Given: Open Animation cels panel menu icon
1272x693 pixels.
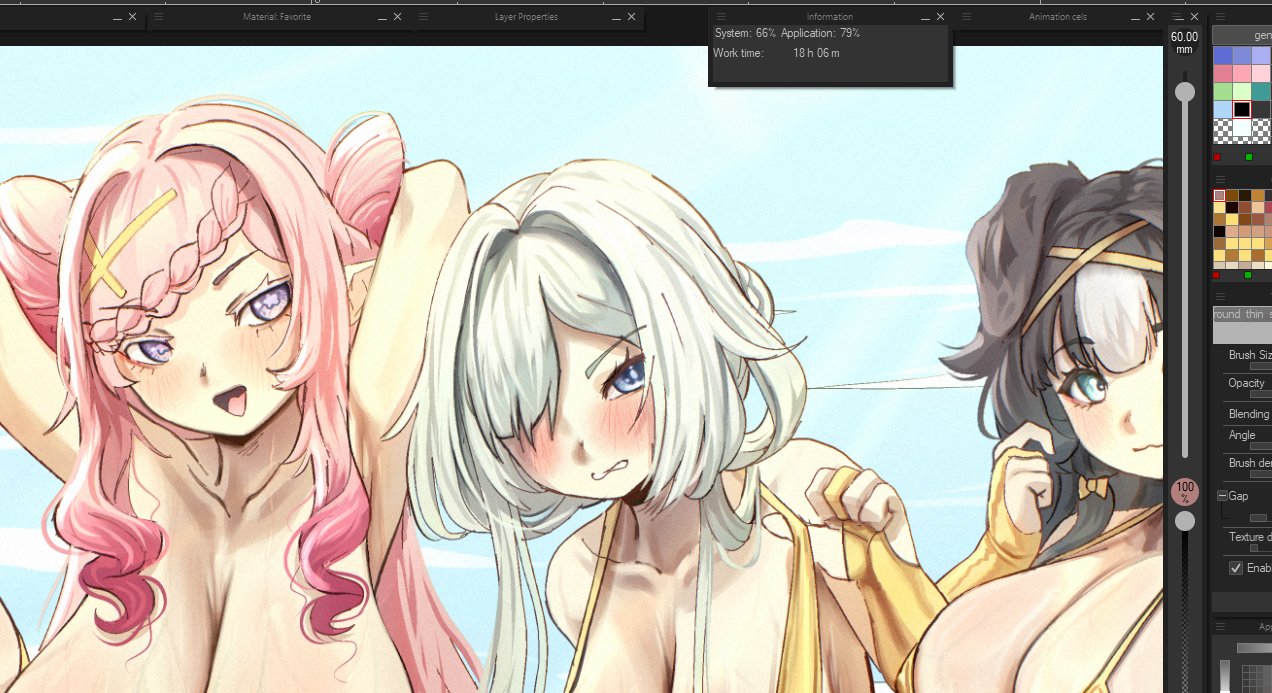Looking at the screenshot, I should pyautogui.click(x=967, y=17).
